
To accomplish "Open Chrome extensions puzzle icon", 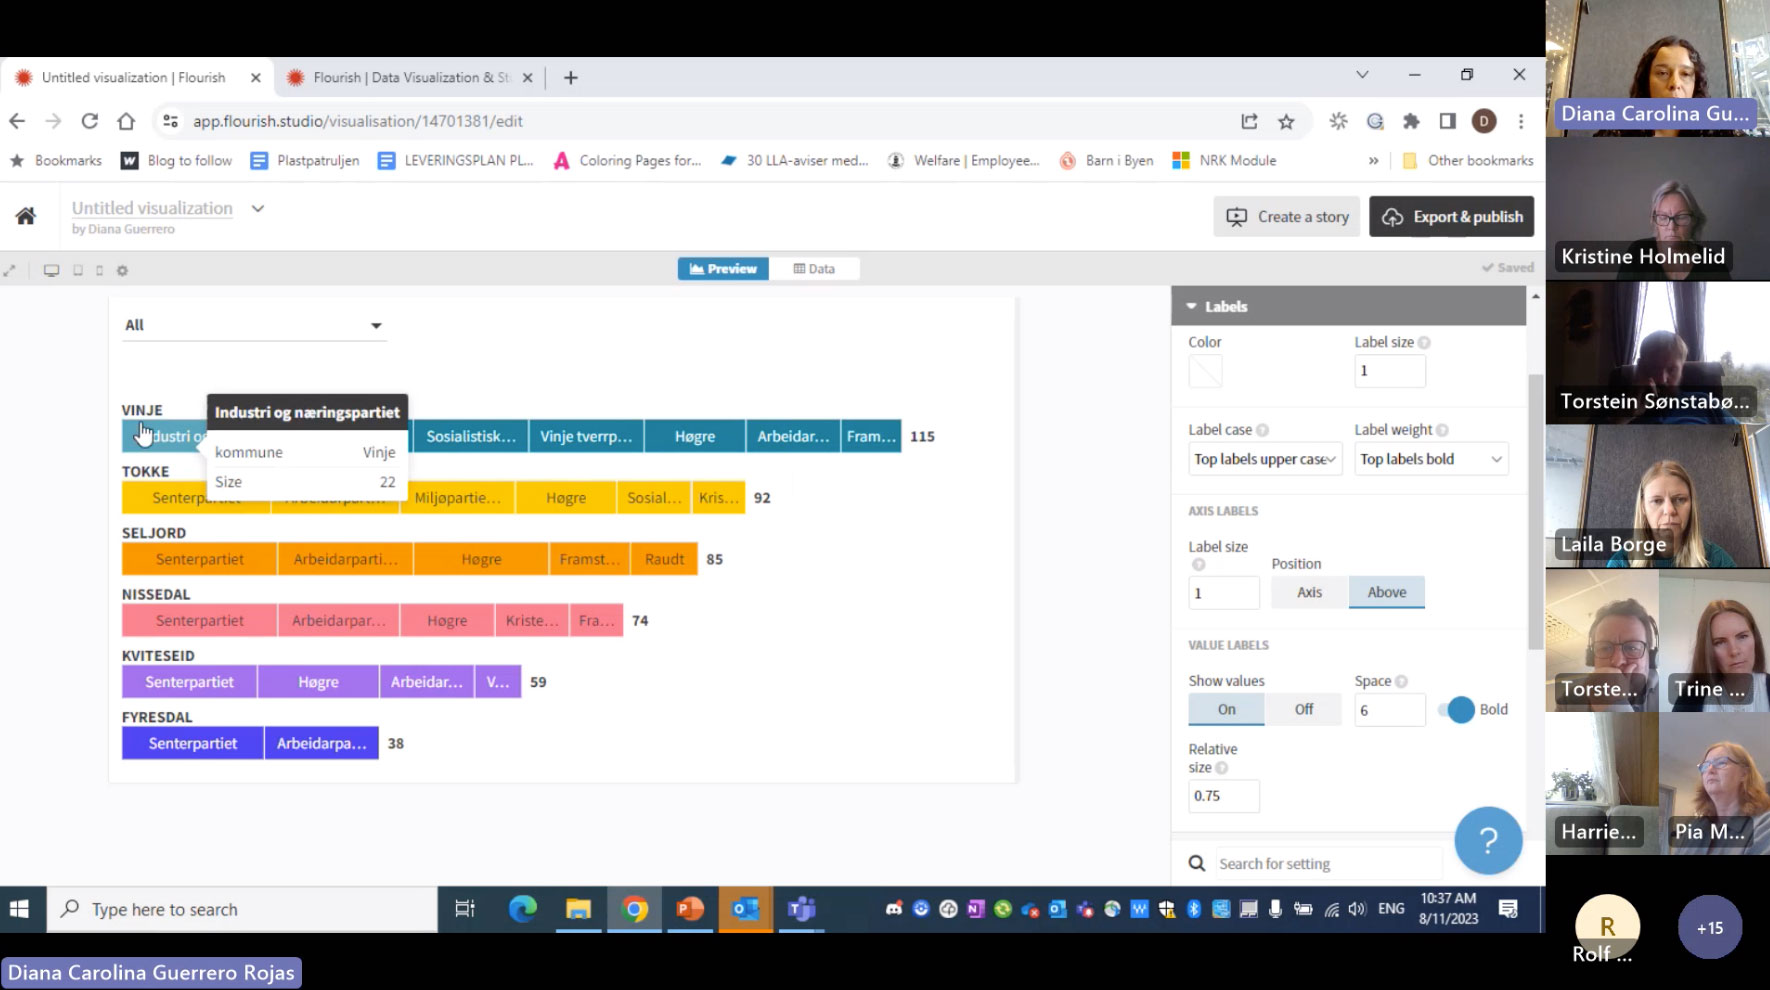I will (1411, 121).
